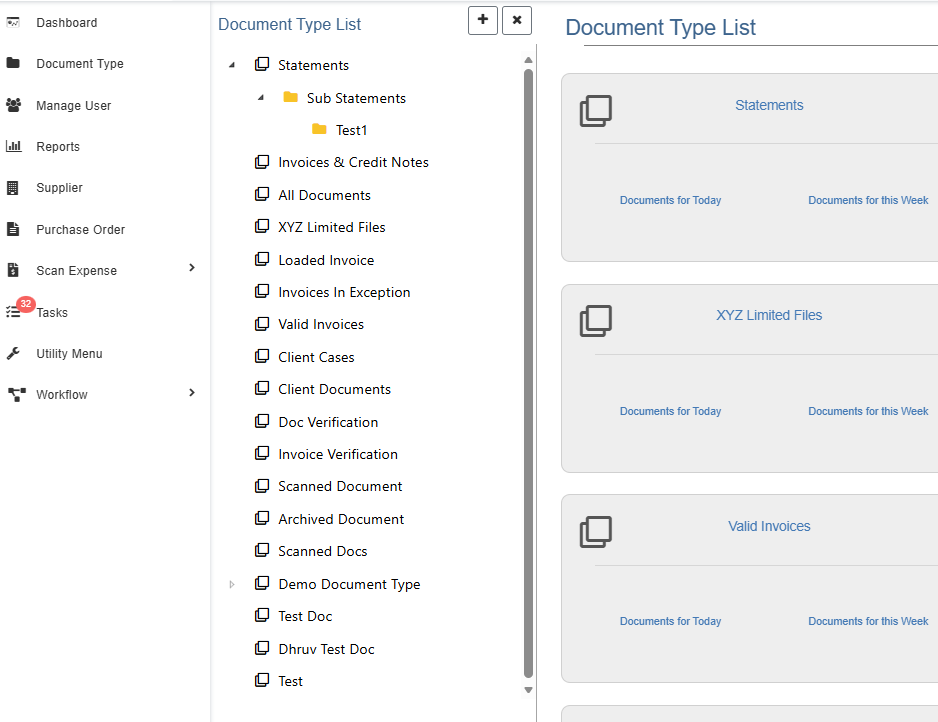Click the Dashboard icon in sidebar
Screen dimensions: 938x722
tap(13, 23)
